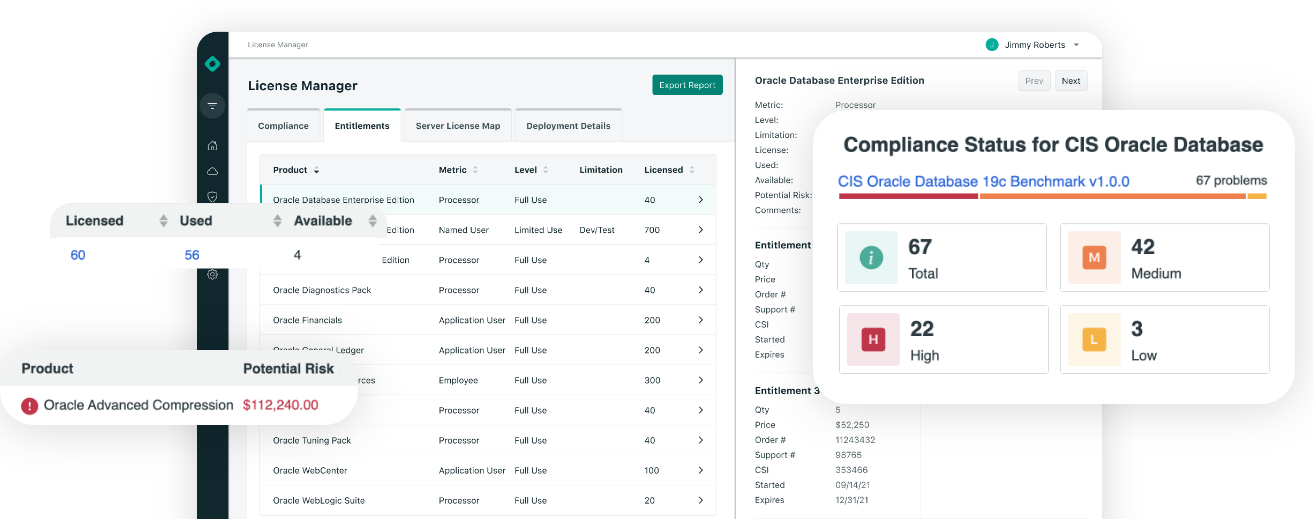Click the Limitation column header
Image resolution: width=1313 pixels, height=519 pixels.
pos(601,170)
